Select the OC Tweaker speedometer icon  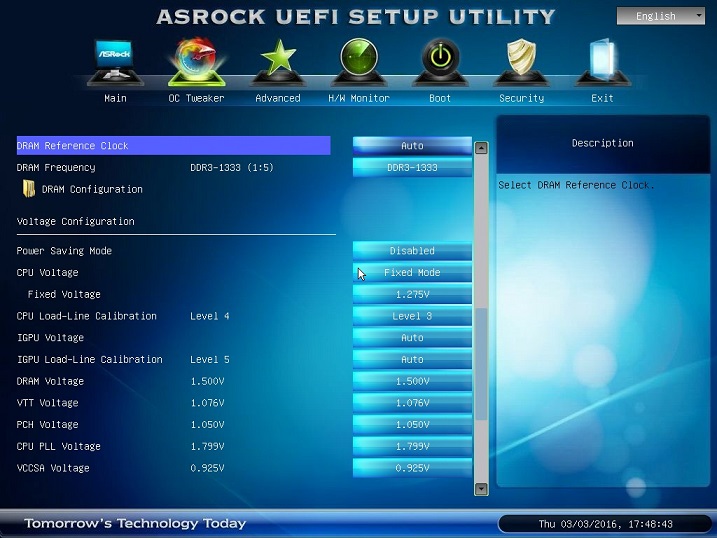tap(197, 62)
